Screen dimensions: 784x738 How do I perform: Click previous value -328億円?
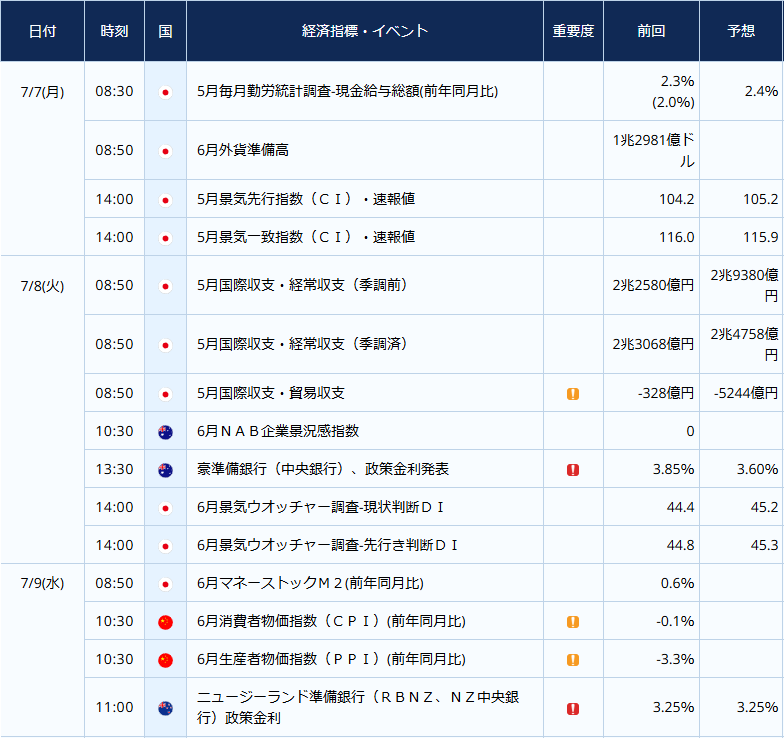(666, 393)
